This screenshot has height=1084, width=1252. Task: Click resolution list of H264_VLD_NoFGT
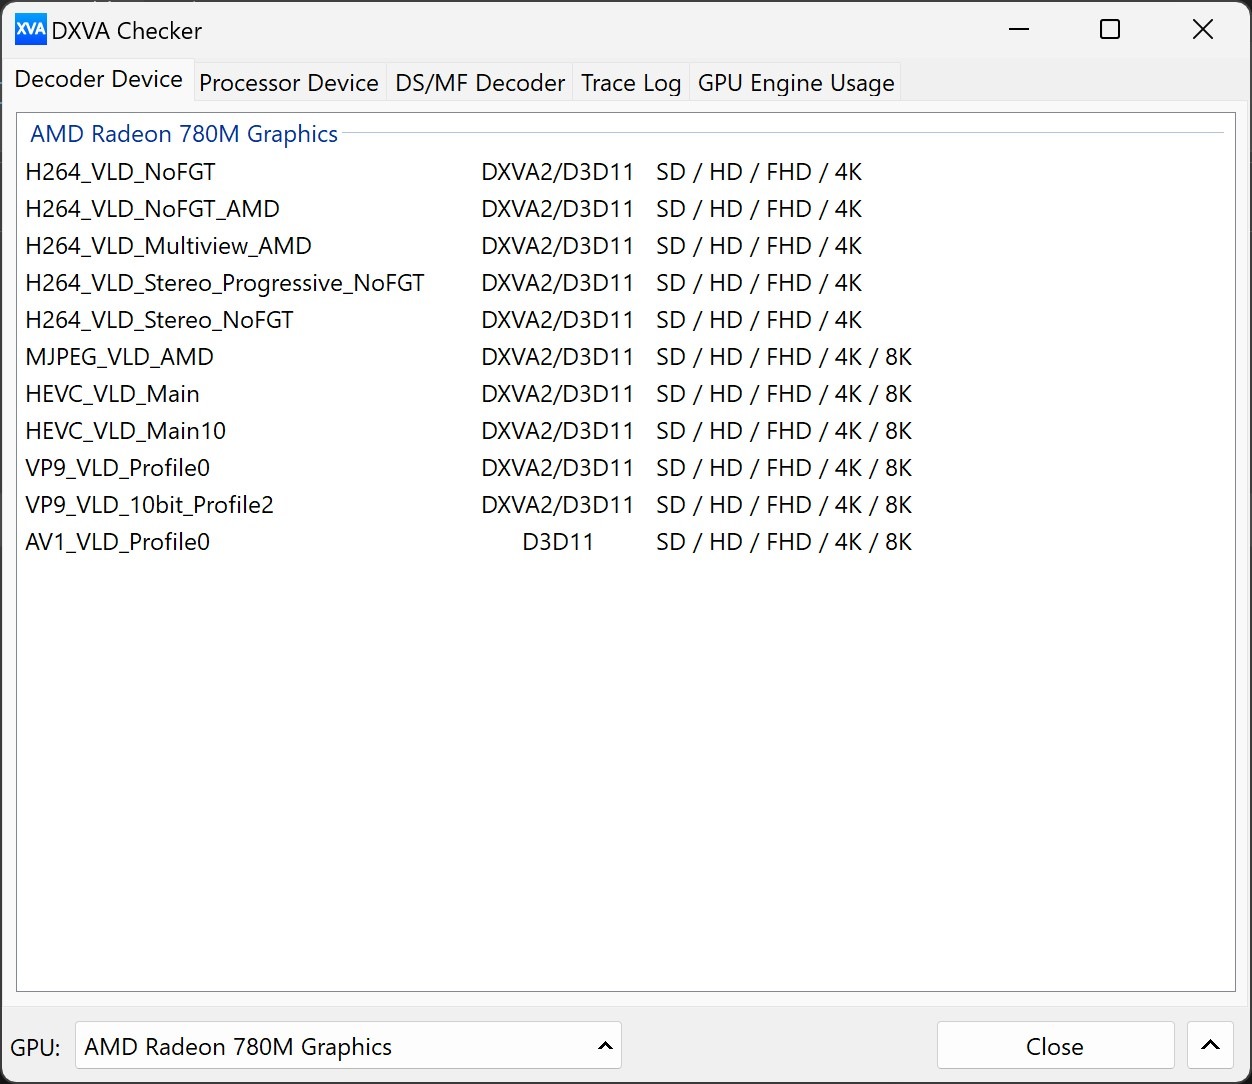(x=759, y=172)
